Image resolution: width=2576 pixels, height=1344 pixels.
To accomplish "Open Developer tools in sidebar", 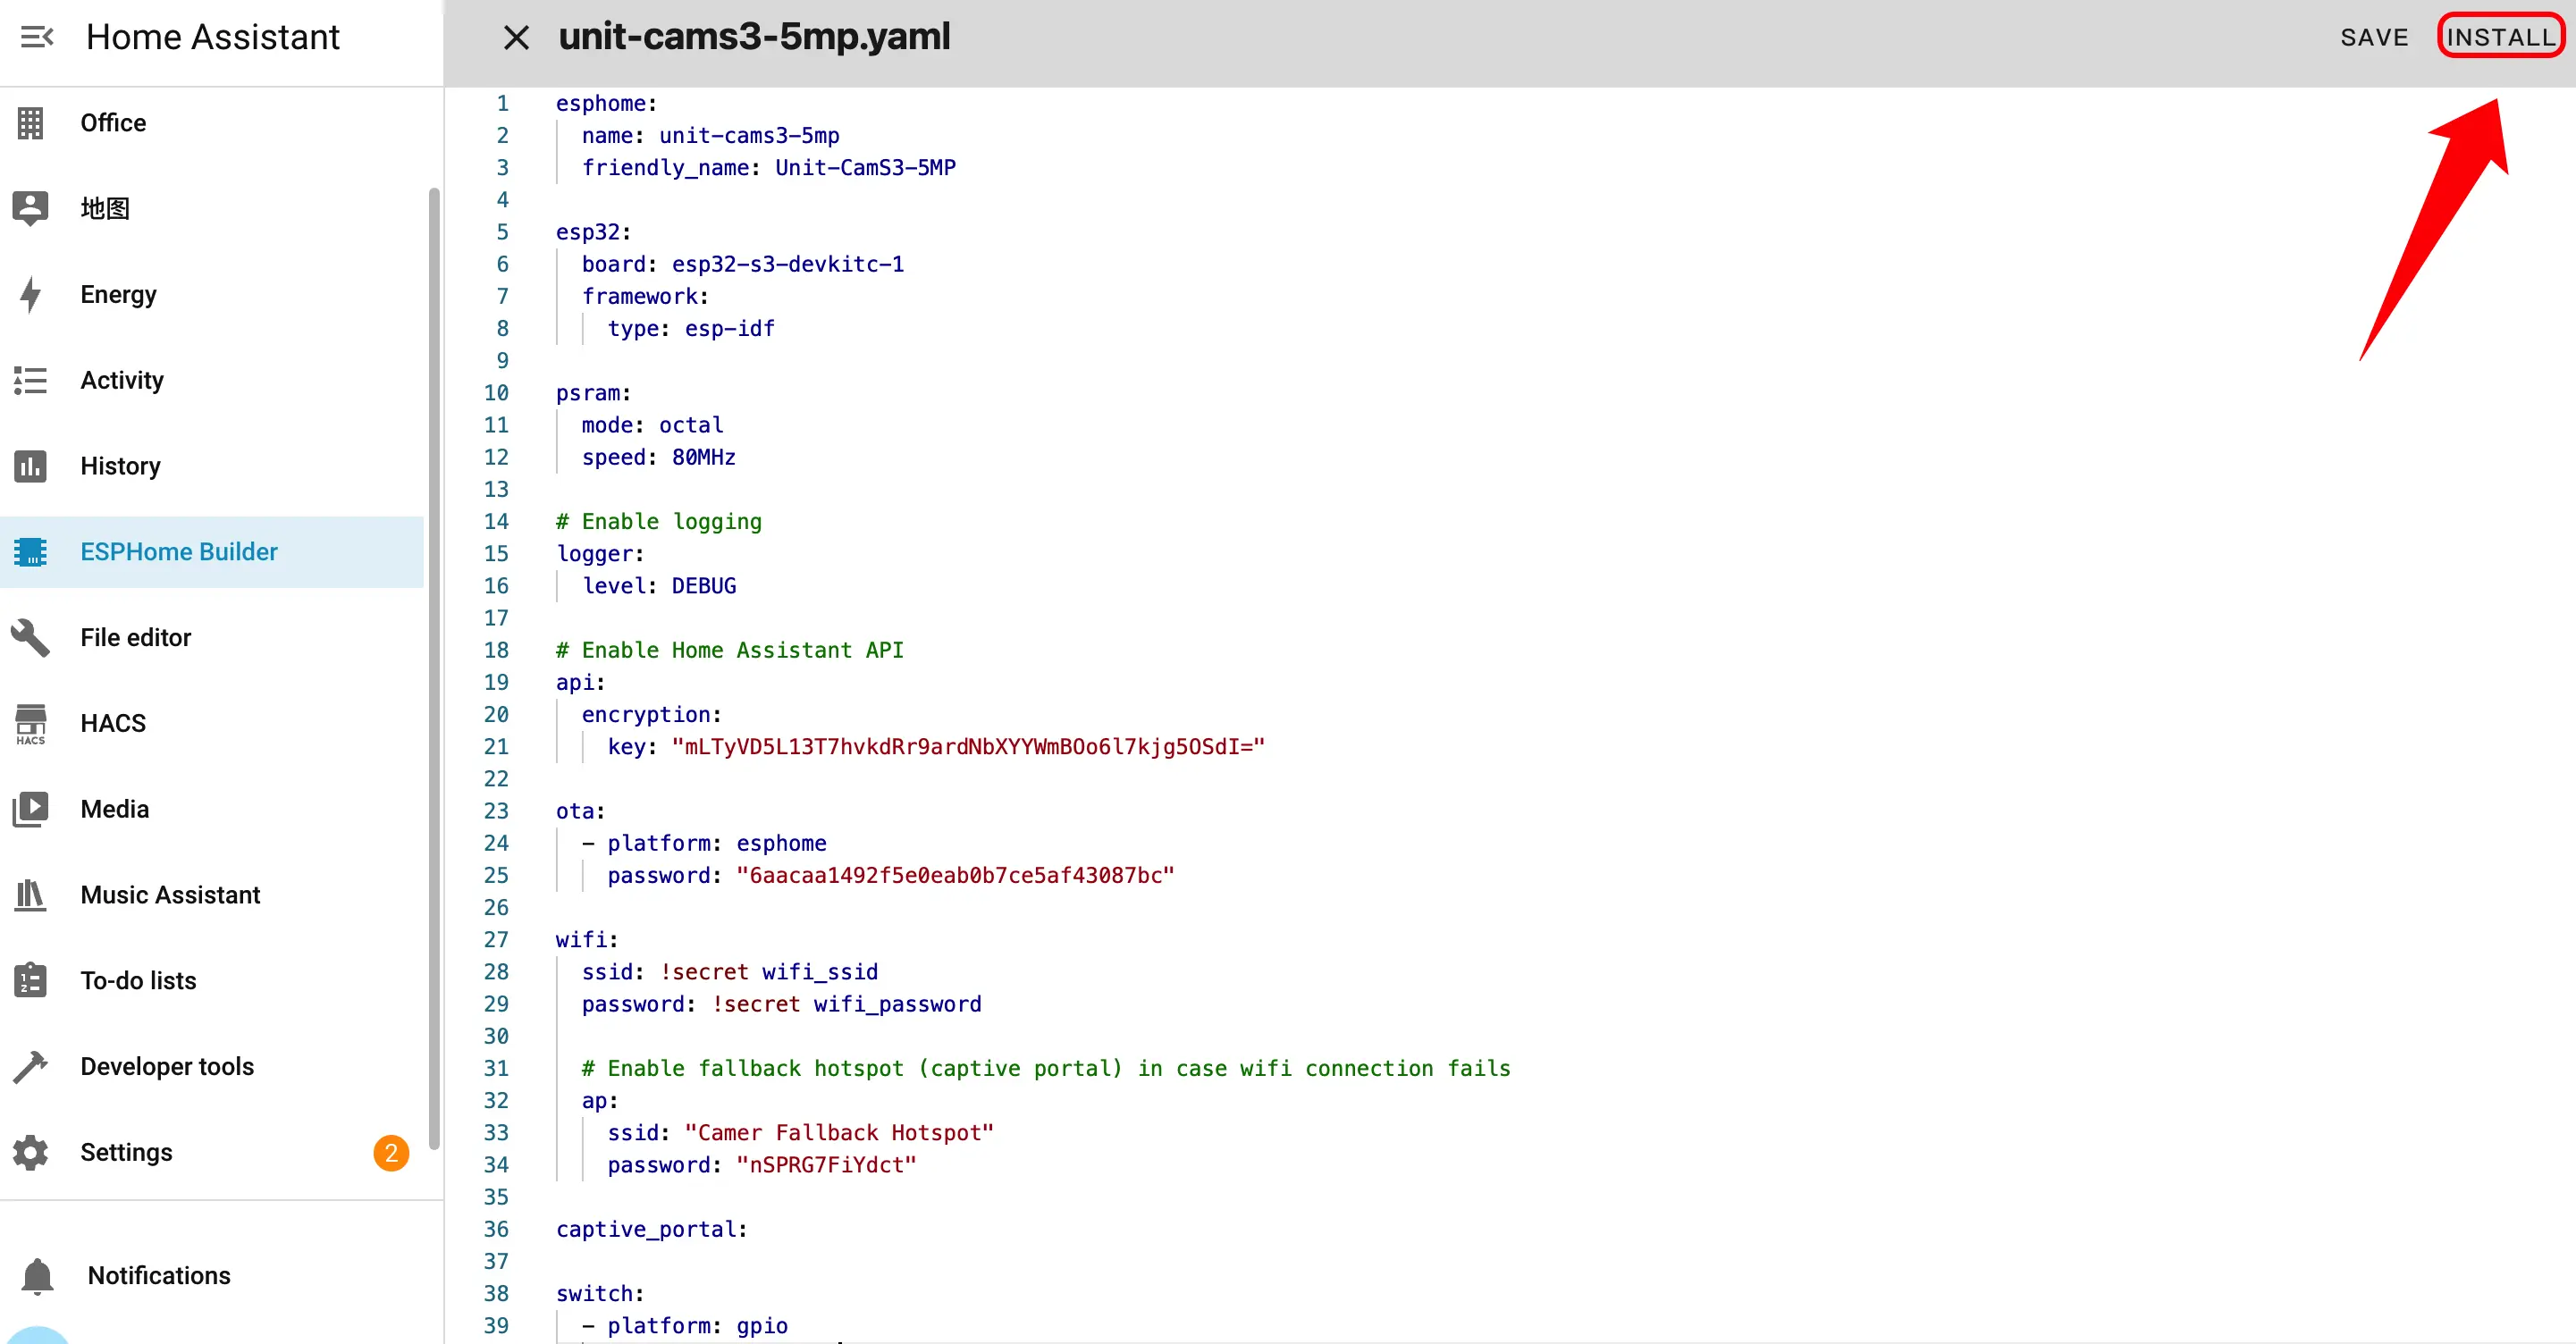I will point(167,1067).
